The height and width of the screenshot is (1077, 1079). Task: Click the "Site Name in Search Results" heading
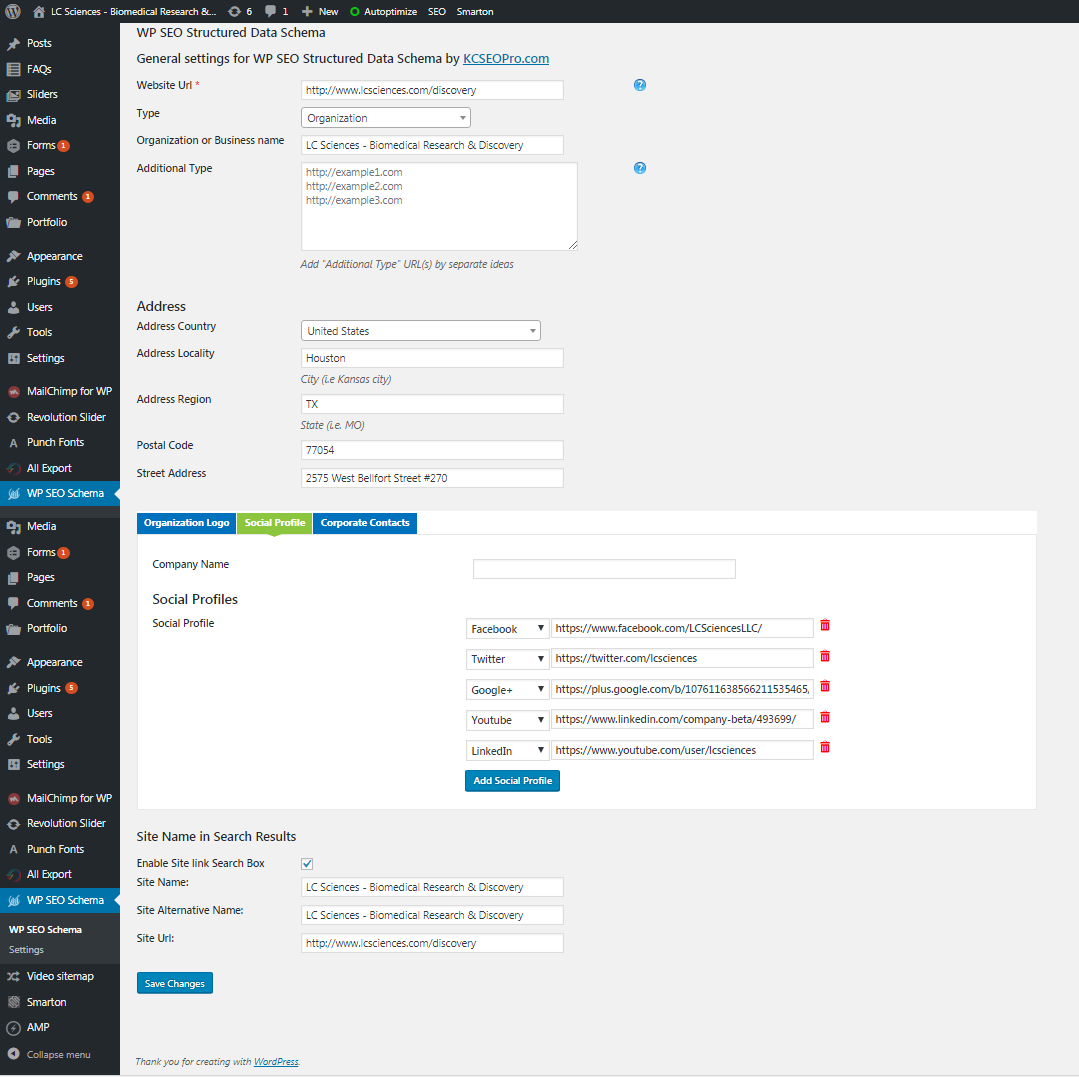click(216, 837)
